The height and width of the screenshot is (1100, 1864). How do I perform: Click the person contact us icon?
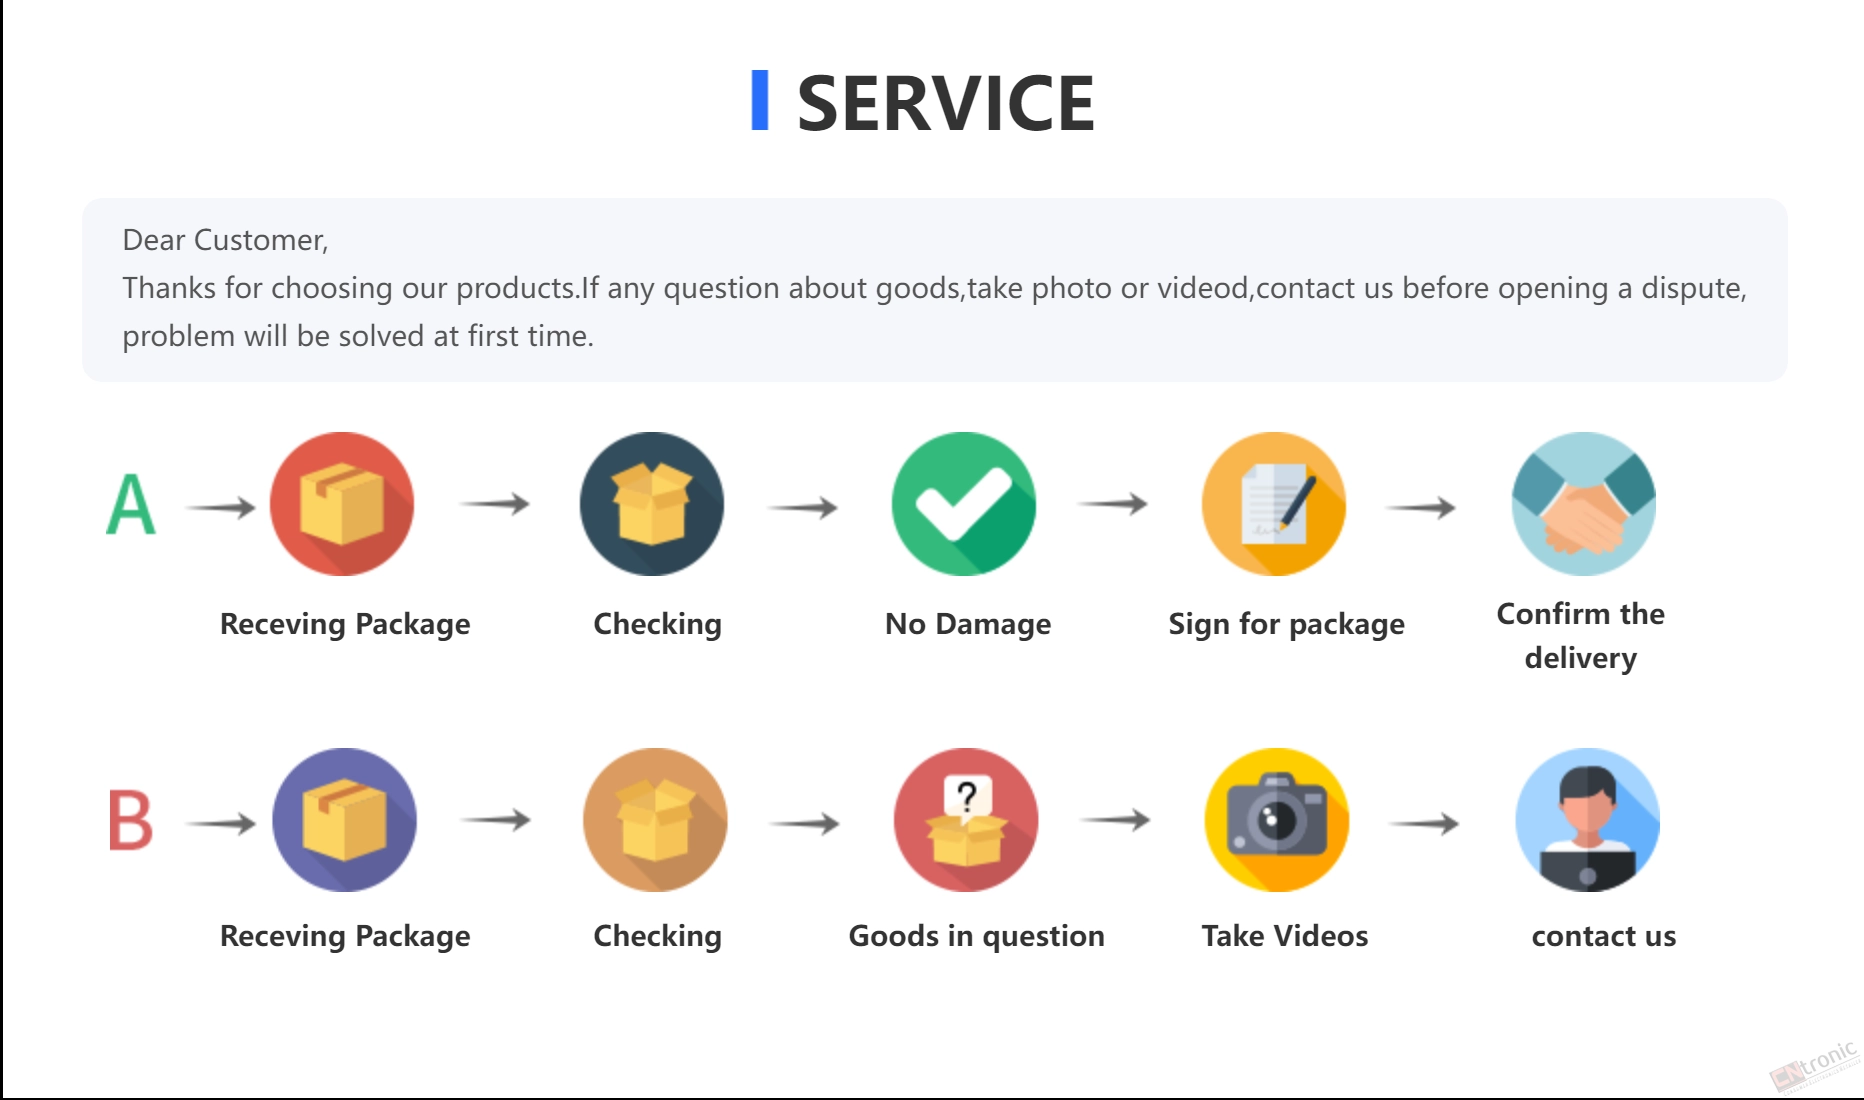[1588, 820]
